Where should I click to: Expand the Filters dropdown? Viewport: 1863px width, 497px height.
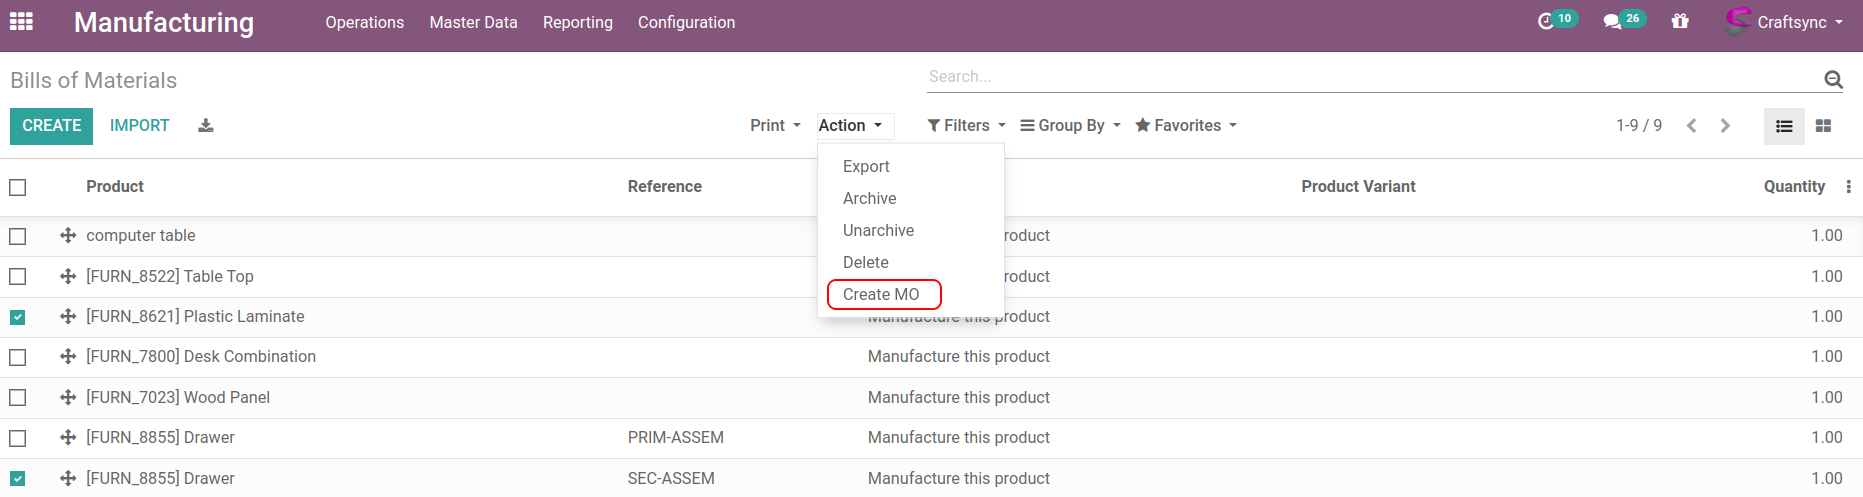966,126
